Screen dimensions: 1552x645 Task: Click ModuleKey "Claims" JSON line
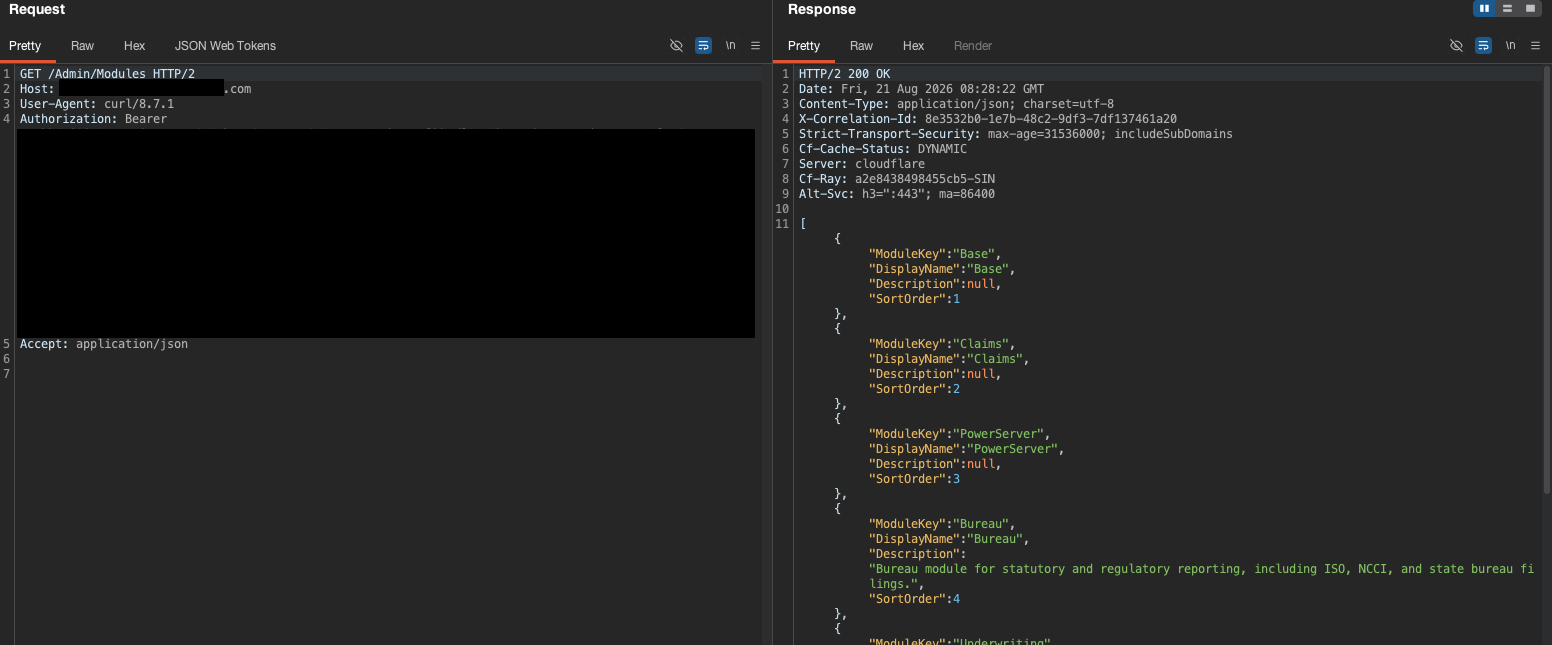[942, 344]
